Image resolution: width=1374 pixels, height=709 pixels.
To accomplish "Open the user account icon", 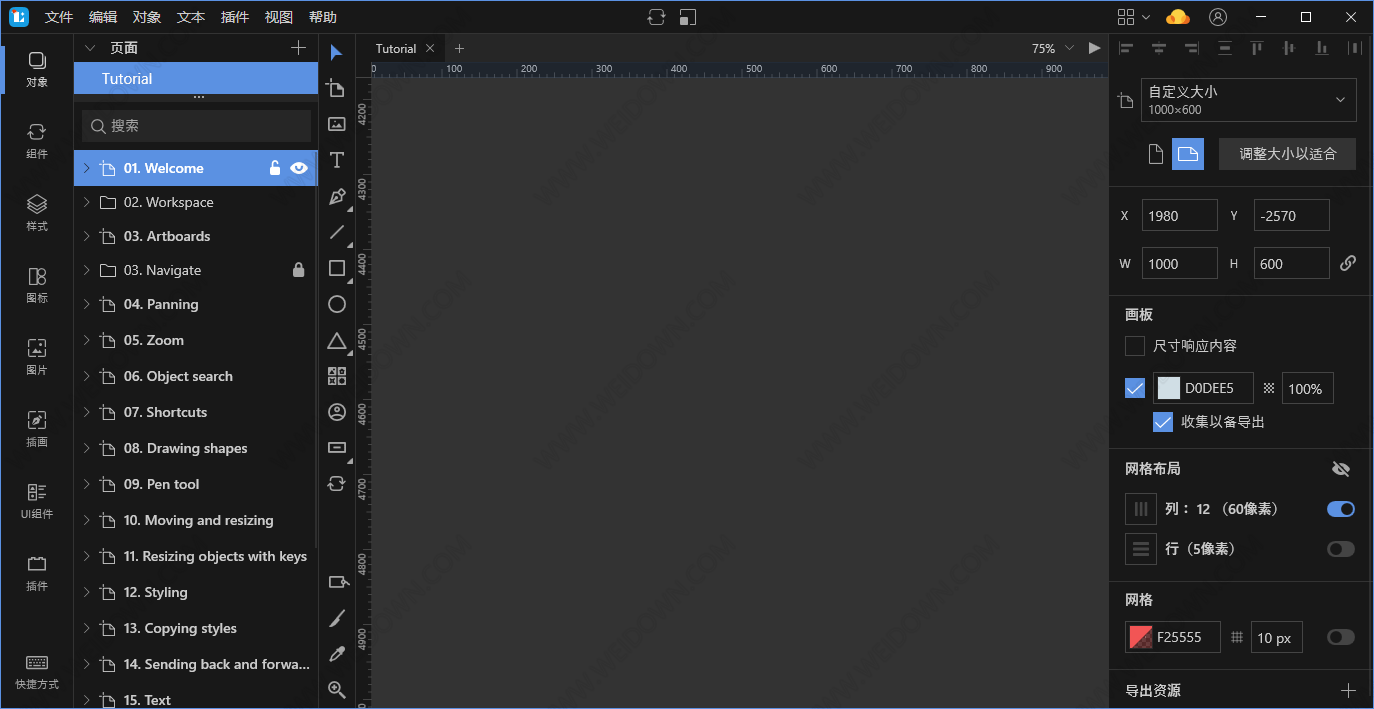I will coord(1218,17).
